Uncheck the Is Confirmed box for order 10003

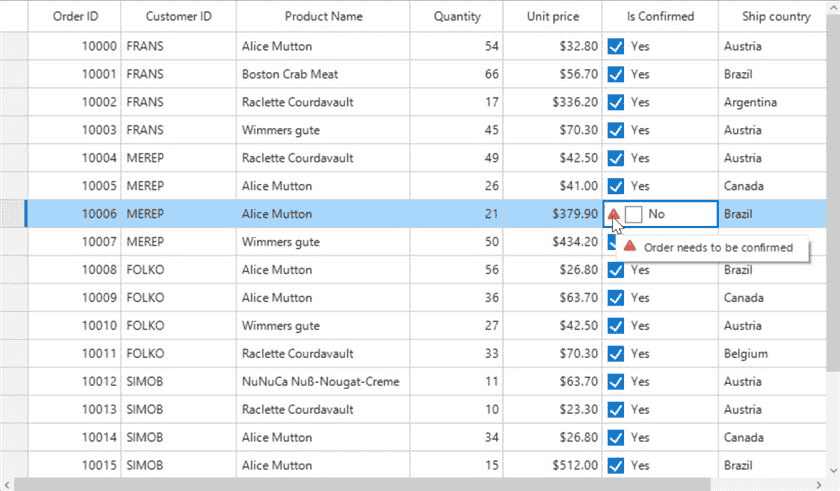tap(616, 130)
